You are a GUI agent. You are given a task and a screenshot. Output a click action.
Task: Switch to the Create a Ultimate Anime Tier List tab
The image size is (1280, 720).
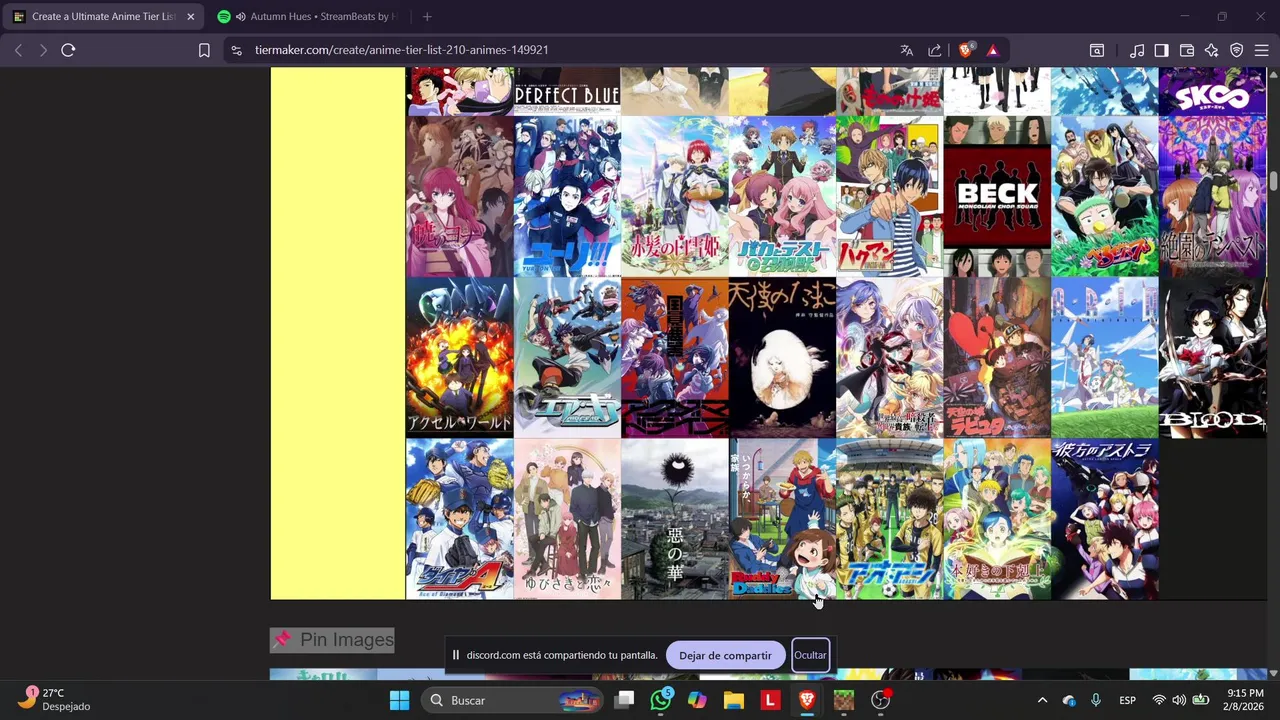click(104, 17)
